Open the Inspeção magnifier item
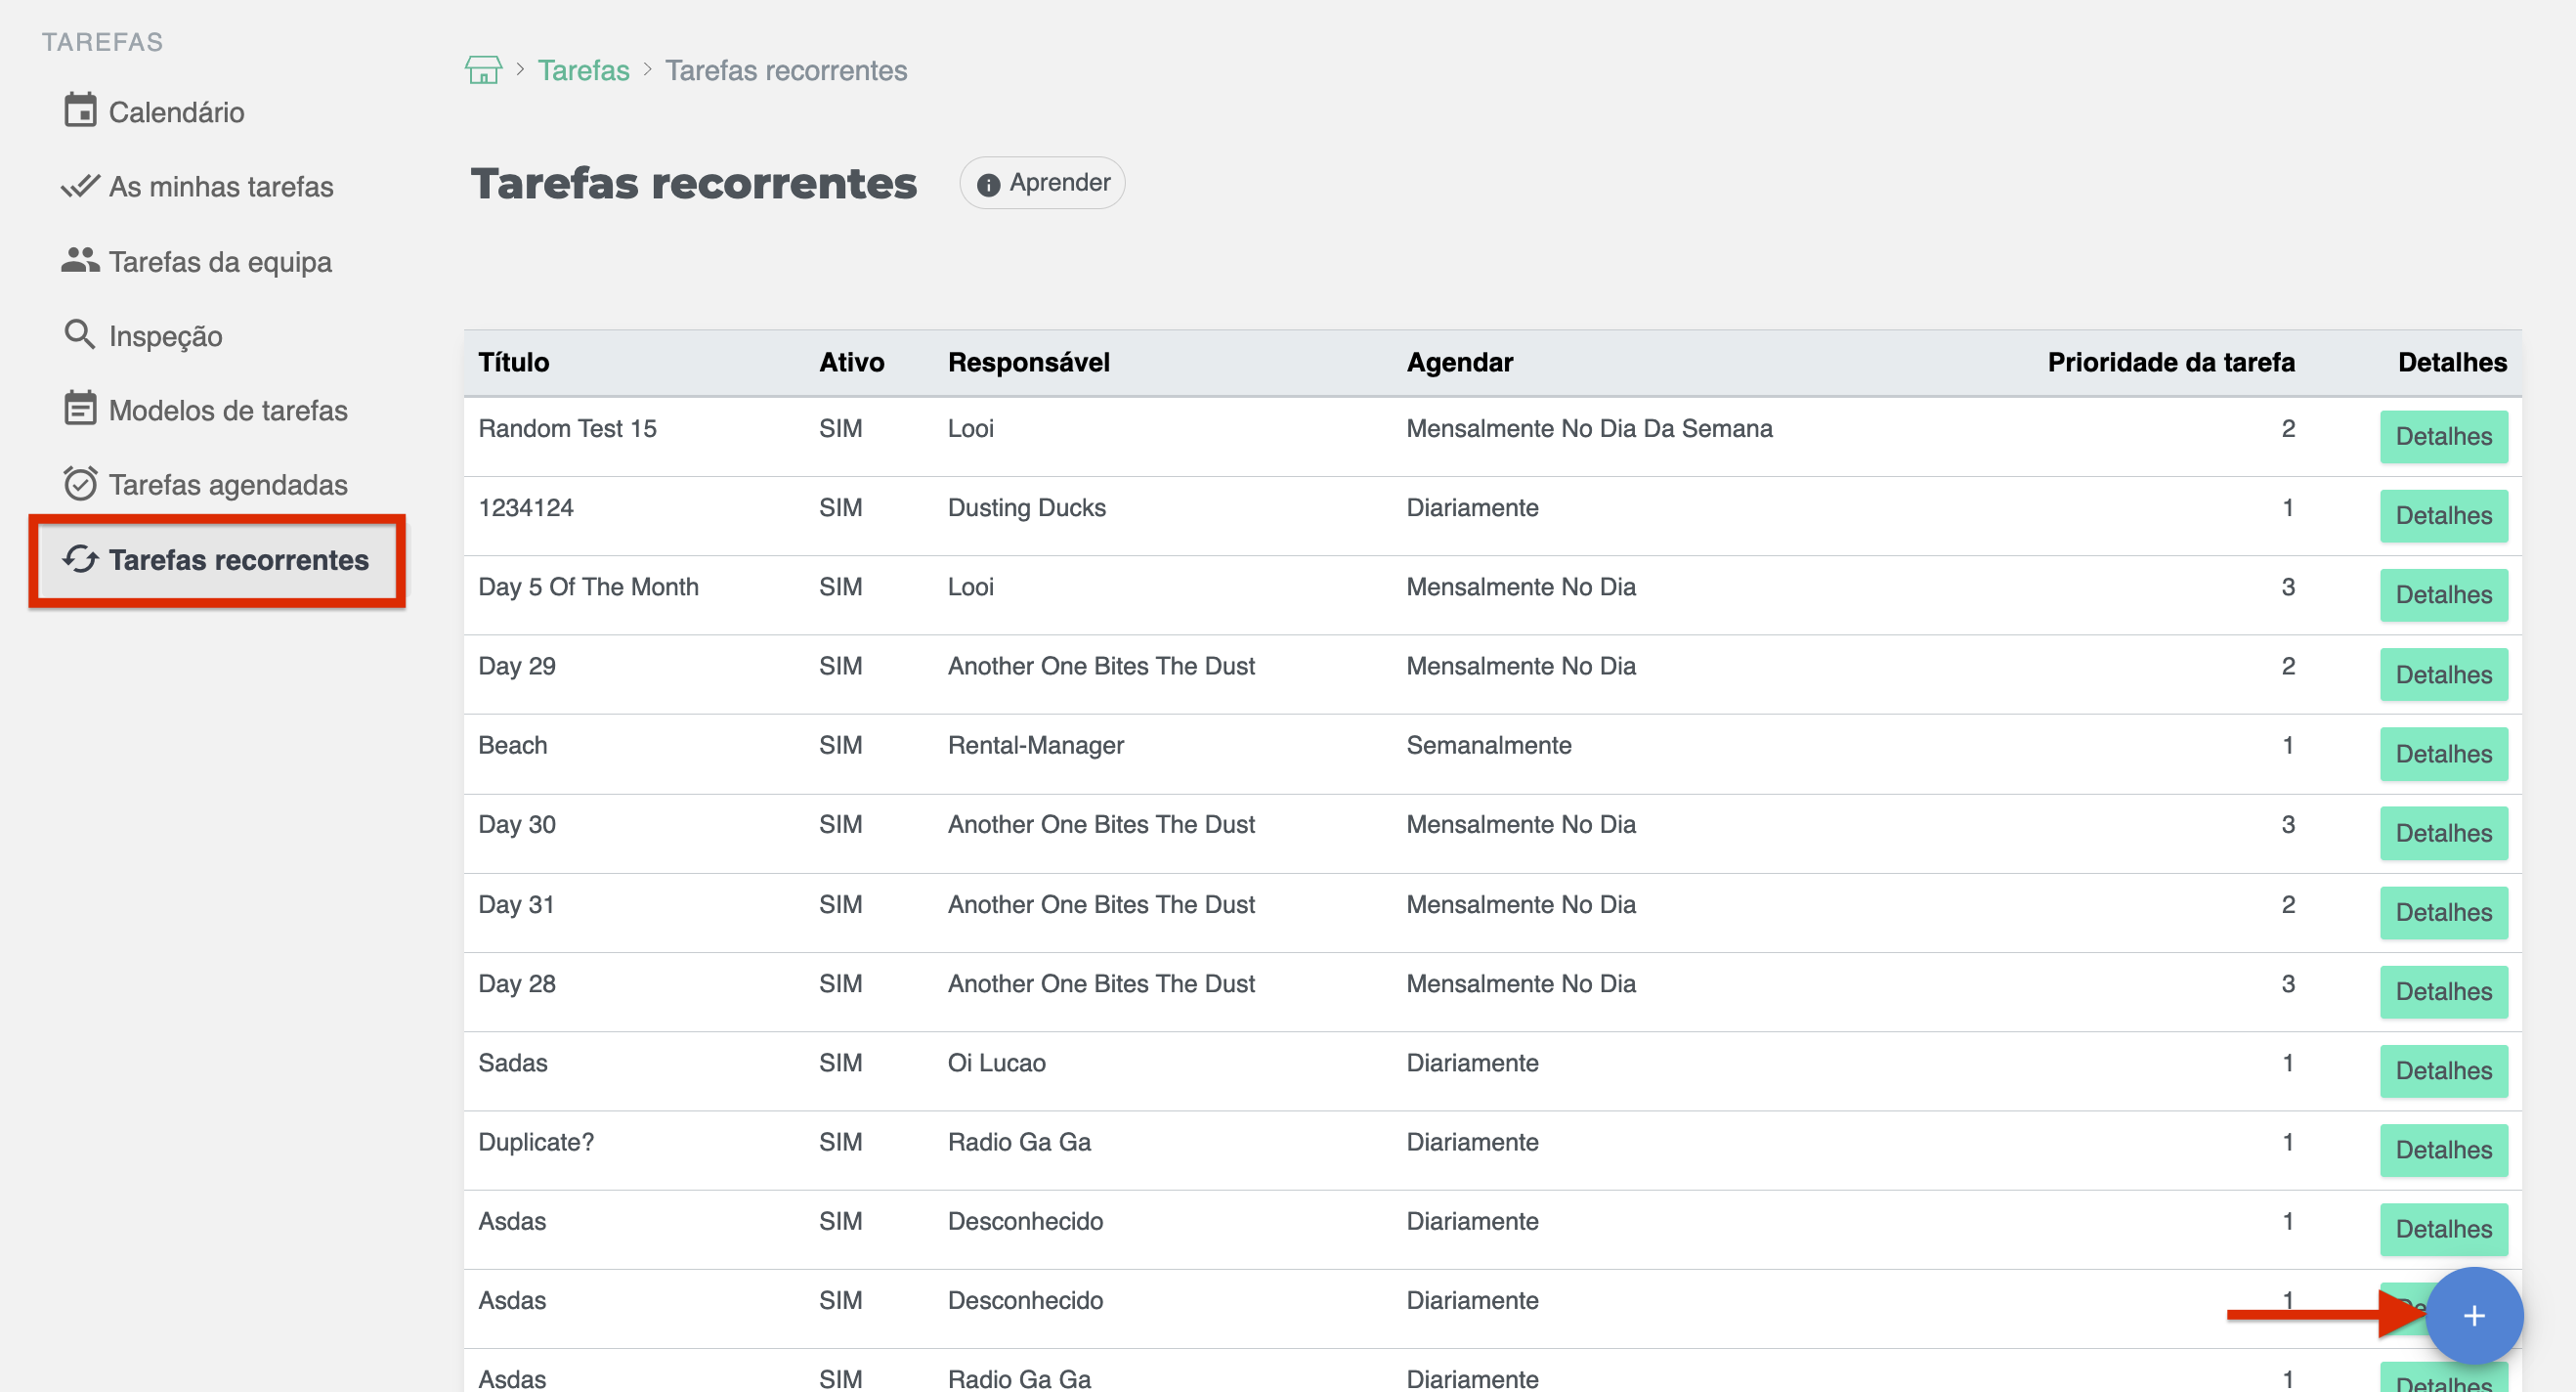Image resolution: width=2576 pixels, height=1392 pixels. (x=165, y=336)
